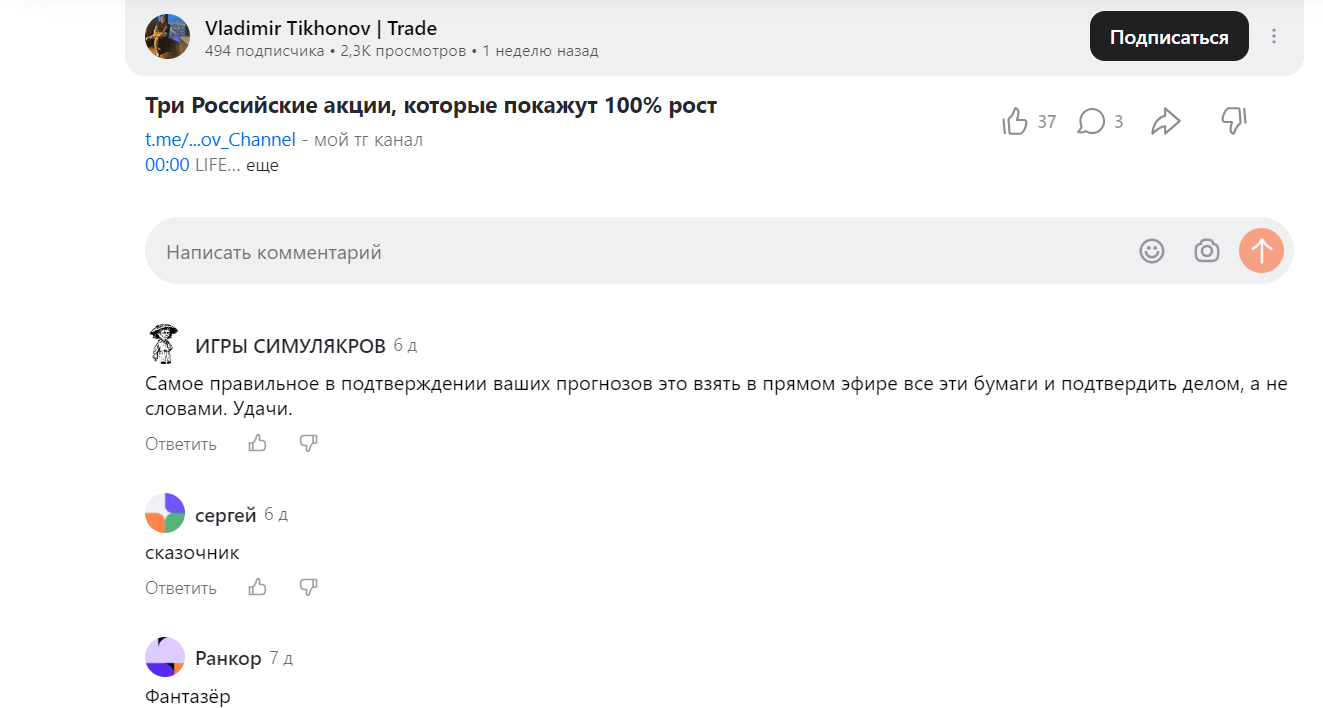The height and width of the screenshot is (708, 1323).
Task: Like the comment by ИГРЫ СИМУЛЯКРОВ
Action: pos(257,443)
